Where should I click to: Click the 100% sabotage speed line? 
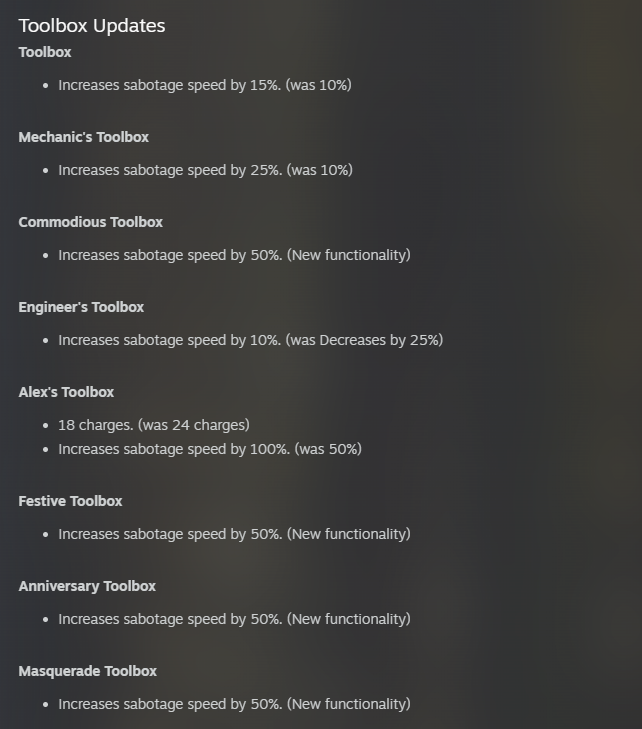210,450
